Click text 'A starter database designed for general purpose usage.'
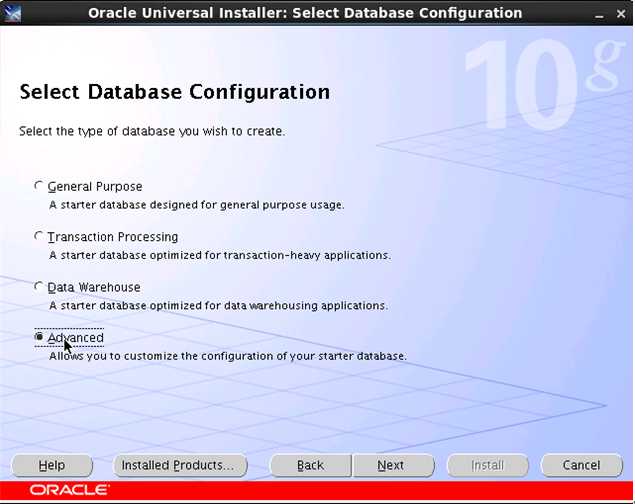 coord(197,205)
